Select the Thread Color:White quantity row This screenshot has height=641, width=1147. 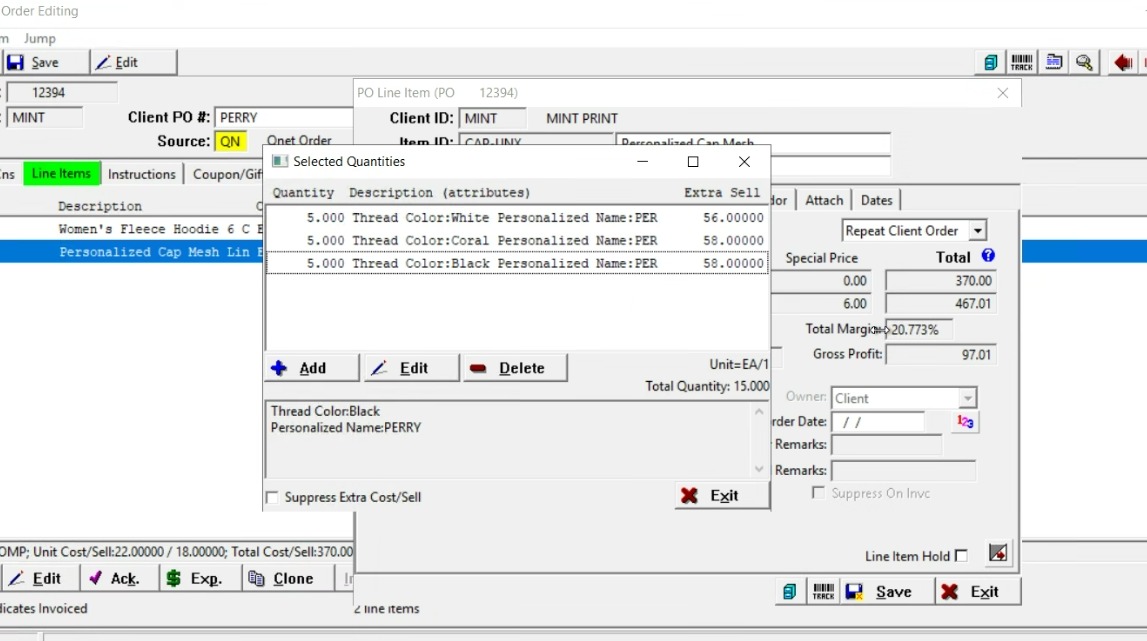[x=516, y=218]
